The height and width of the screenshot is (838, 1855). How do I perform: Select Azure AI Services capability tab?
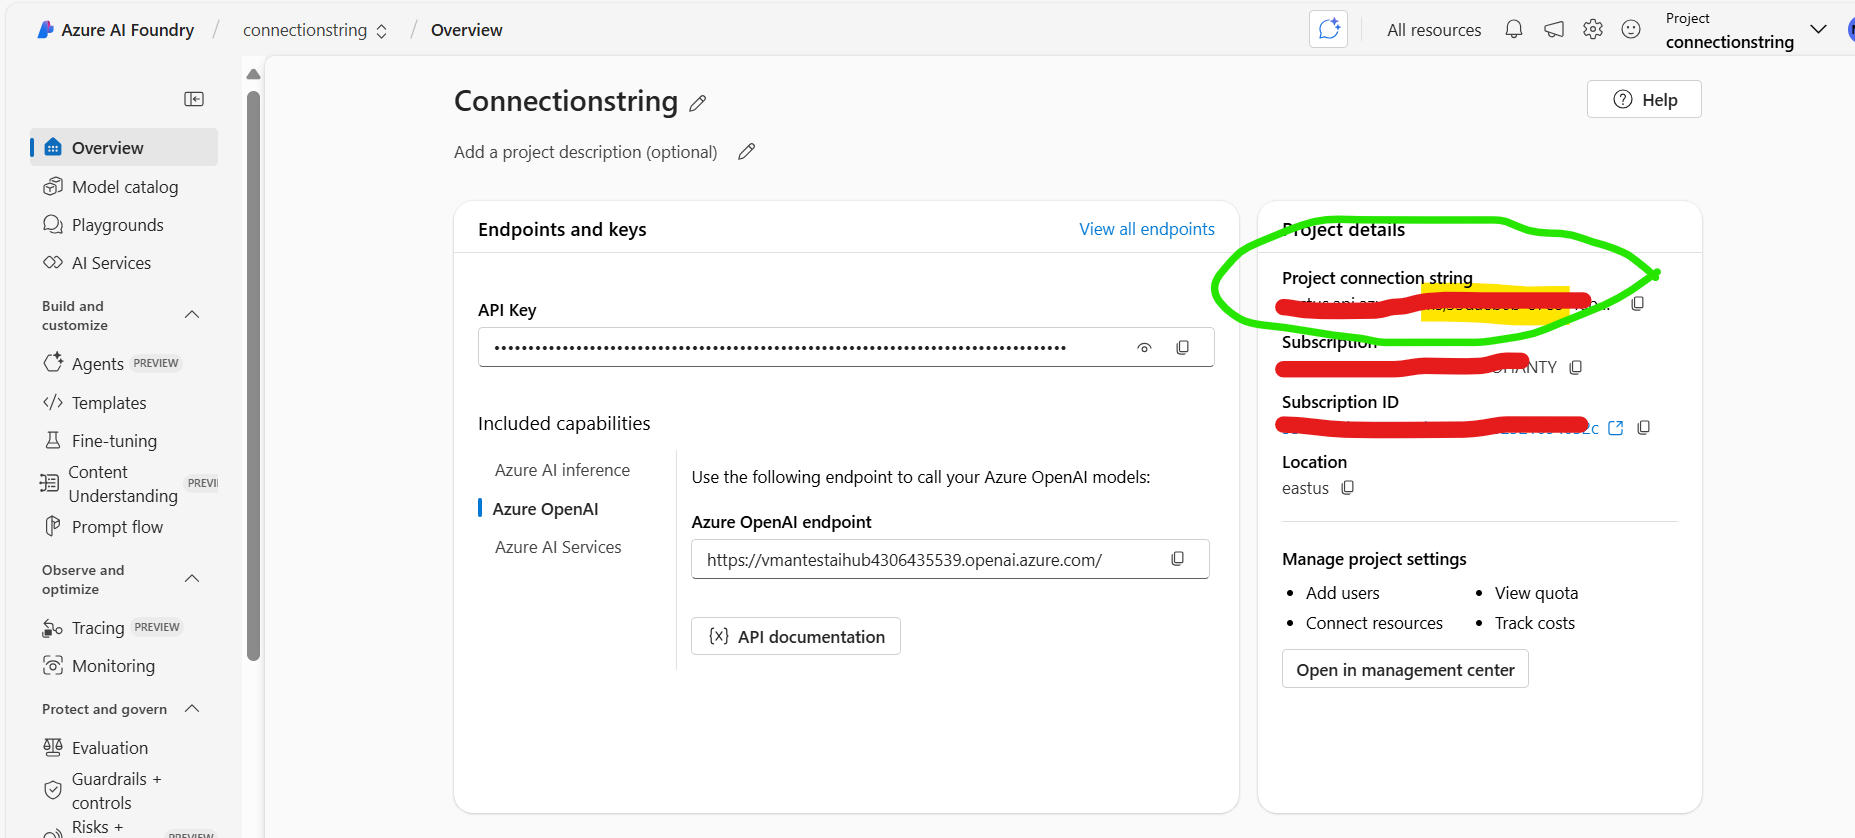558,547
